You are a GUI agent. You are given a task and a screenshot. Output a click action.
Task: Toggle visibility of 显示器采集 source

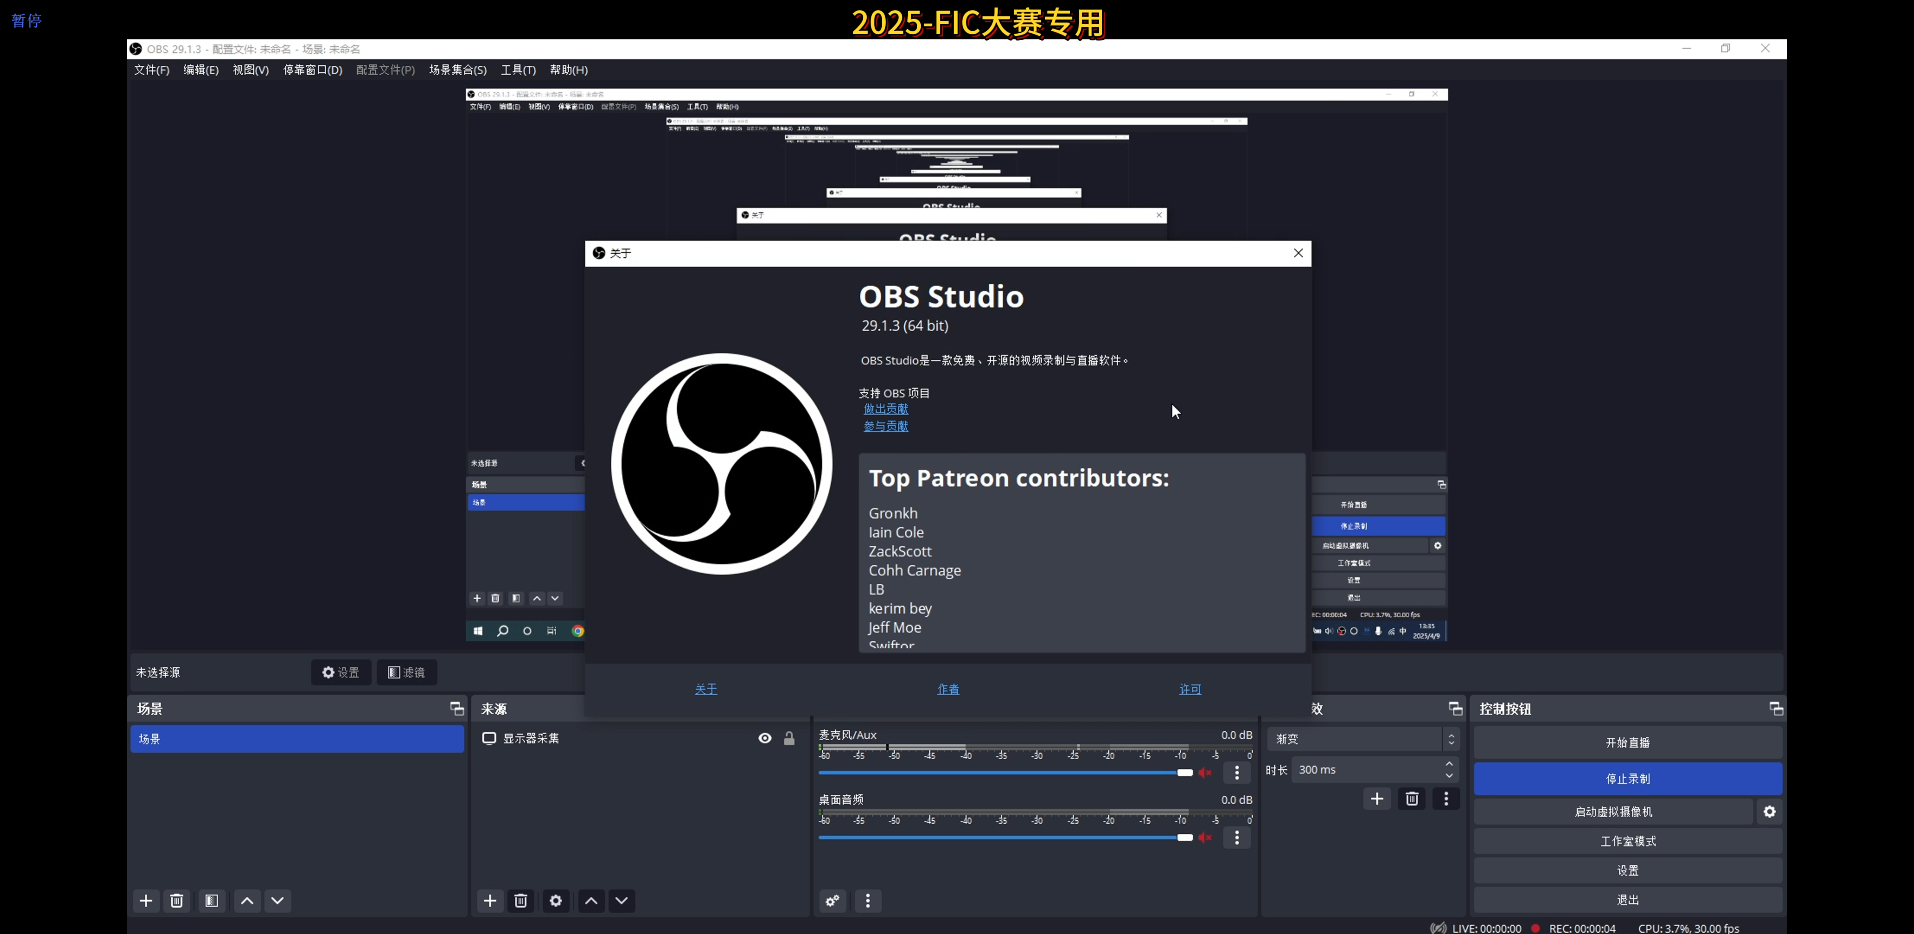(765, 738)
